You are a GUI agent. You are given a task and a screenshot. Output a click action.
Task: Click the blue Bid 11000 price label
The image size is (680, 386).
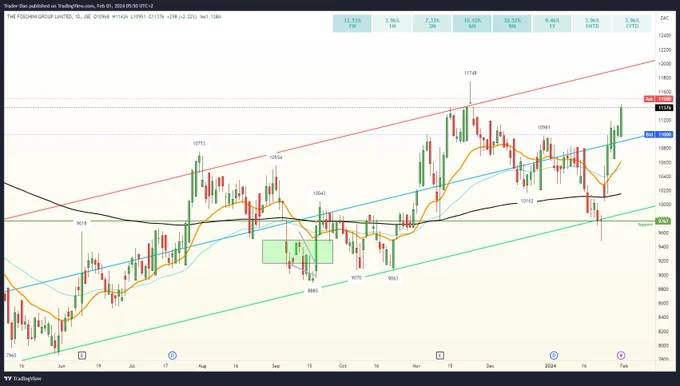[658, 134]
